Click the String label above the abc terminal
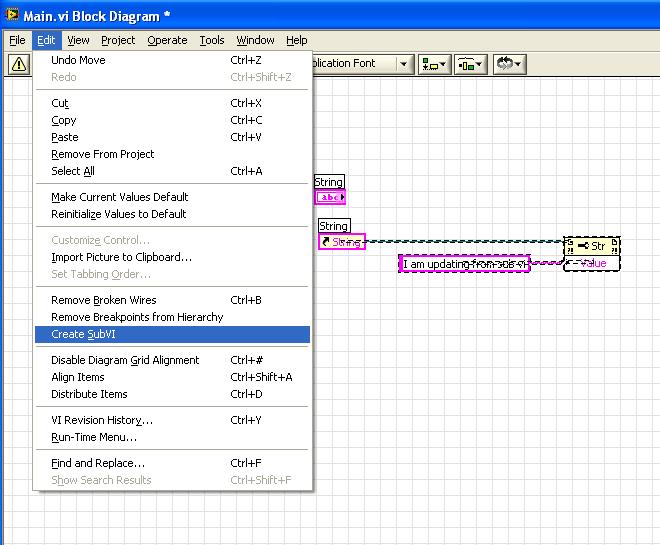 pos(329,182)
